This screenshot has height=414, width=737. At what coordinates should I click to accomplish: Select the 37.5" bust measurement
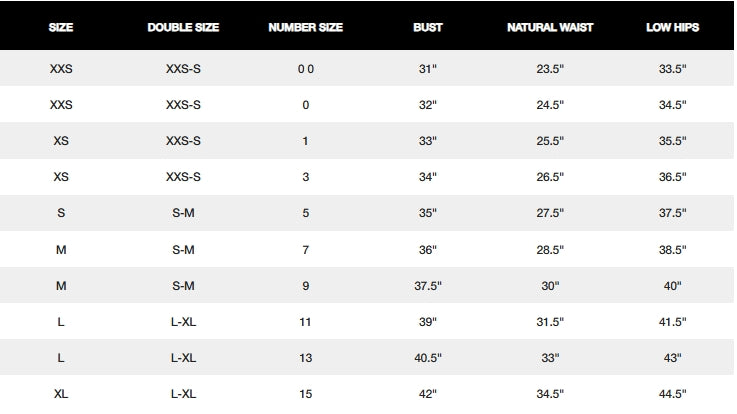428,286
